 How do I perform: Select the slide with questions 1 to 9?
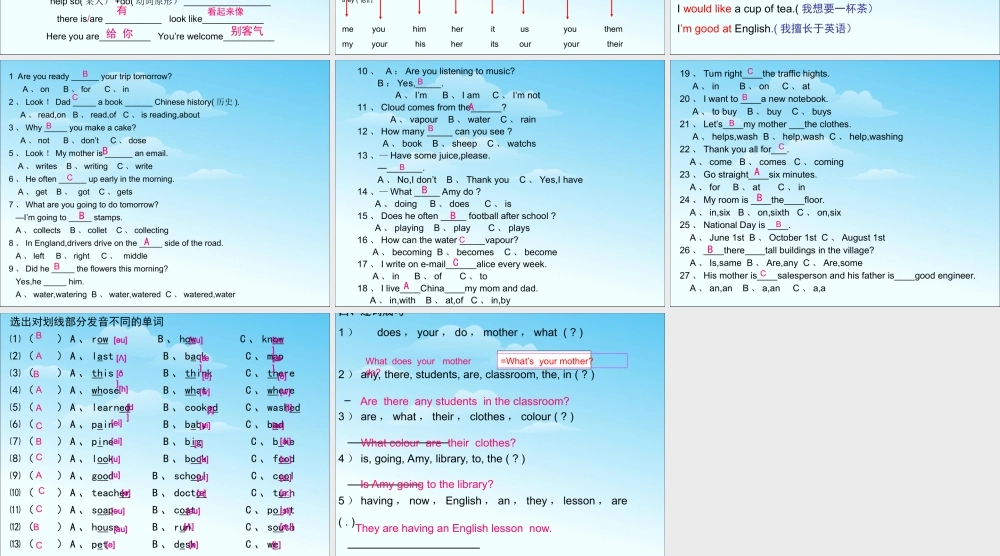[x=165, y=184]
